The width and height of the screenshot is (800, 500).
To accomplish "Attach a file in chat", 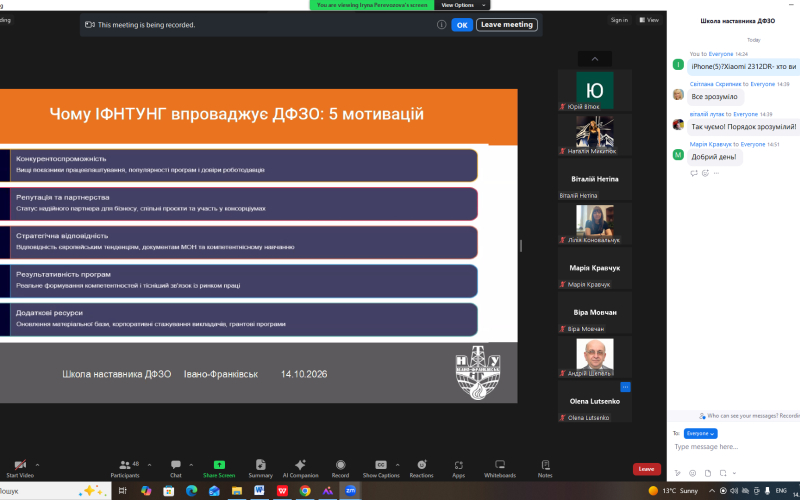I will 708,473.
